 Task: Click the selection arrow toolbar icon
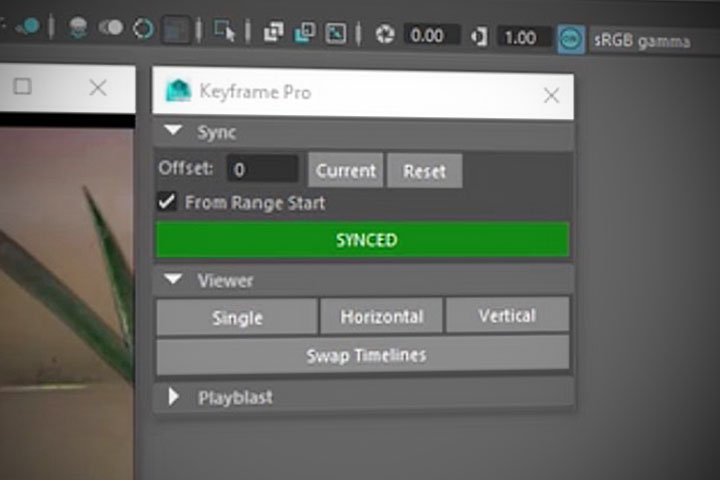click(225, 31)
